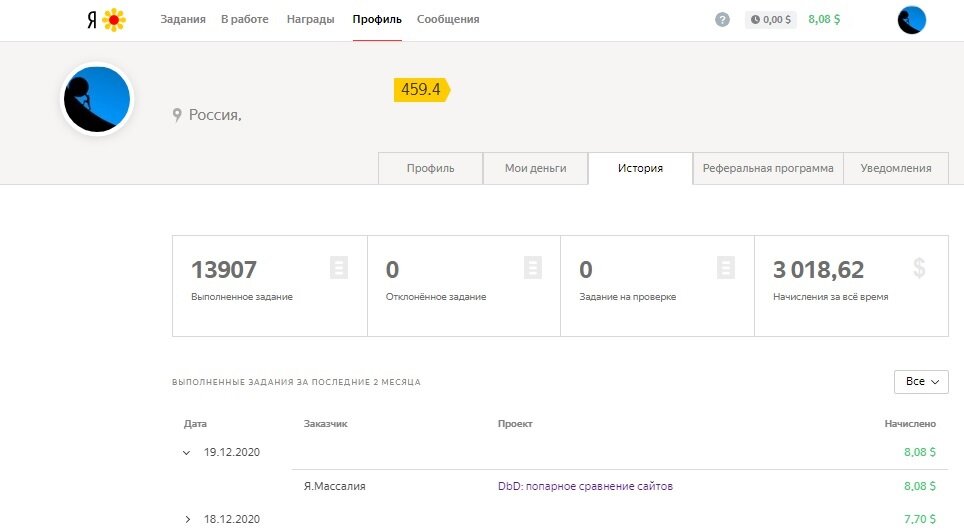Click the Начисления за всё время label
Viewport: 964px width, 532px height.
point(831,297)
